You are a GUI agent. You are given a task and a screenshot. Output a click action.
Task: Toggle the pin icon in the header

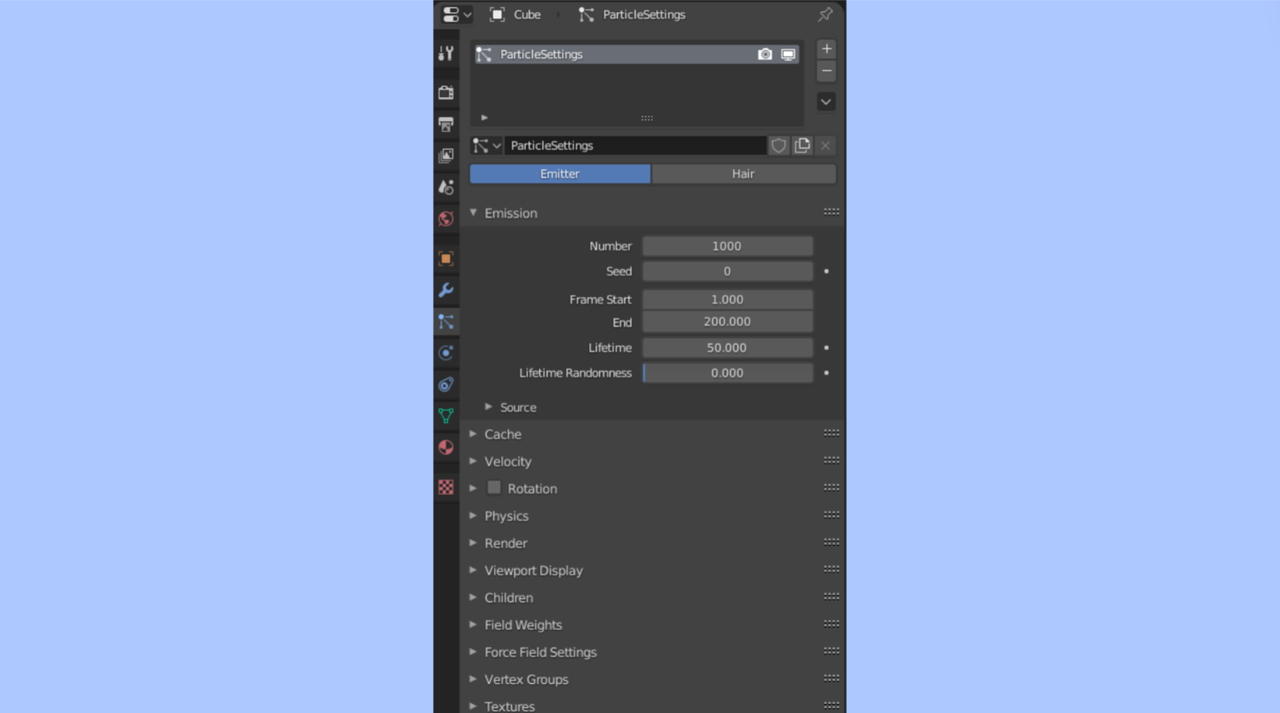click(x=825, y=14)
